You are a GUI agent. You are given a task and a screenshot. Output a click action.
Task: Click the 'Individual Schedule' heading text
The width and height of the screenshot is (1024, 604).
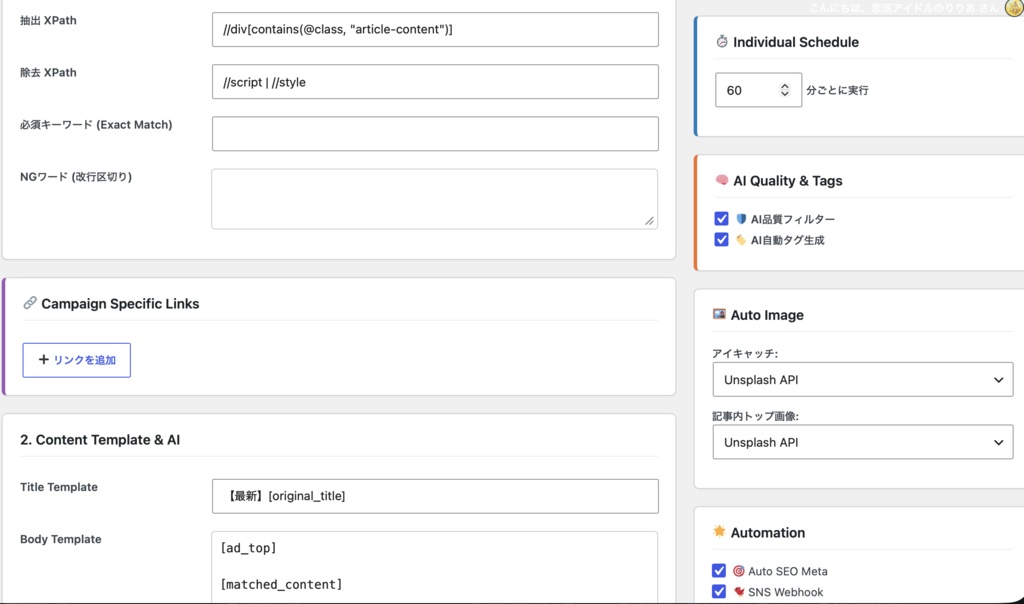click(x=796, y=42)
